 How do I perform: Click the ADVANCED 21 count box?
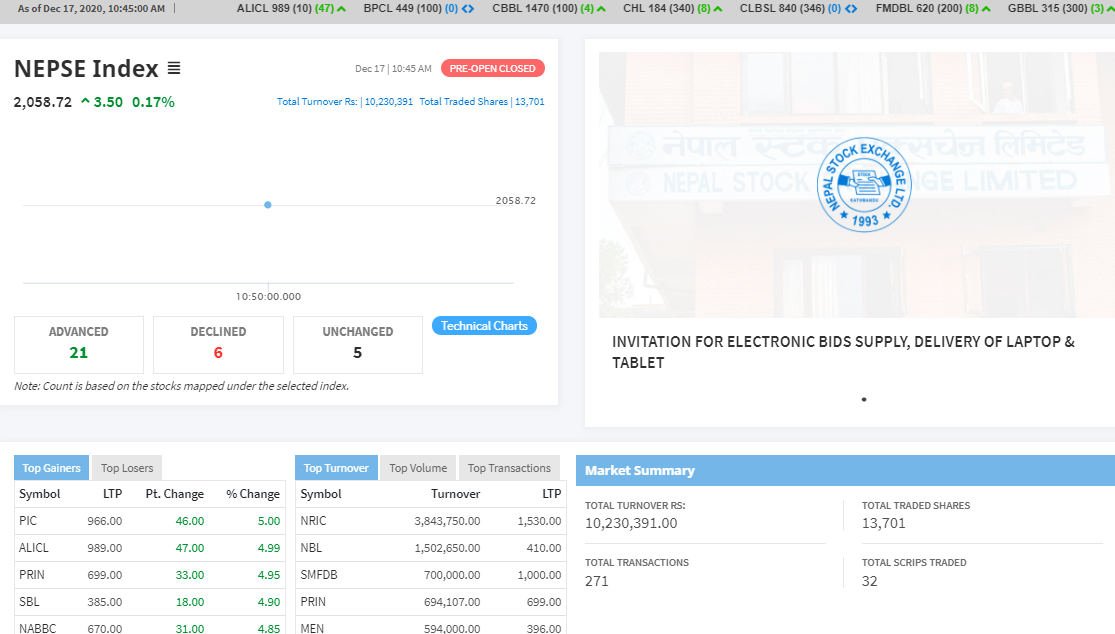click(x=79, y=345)
